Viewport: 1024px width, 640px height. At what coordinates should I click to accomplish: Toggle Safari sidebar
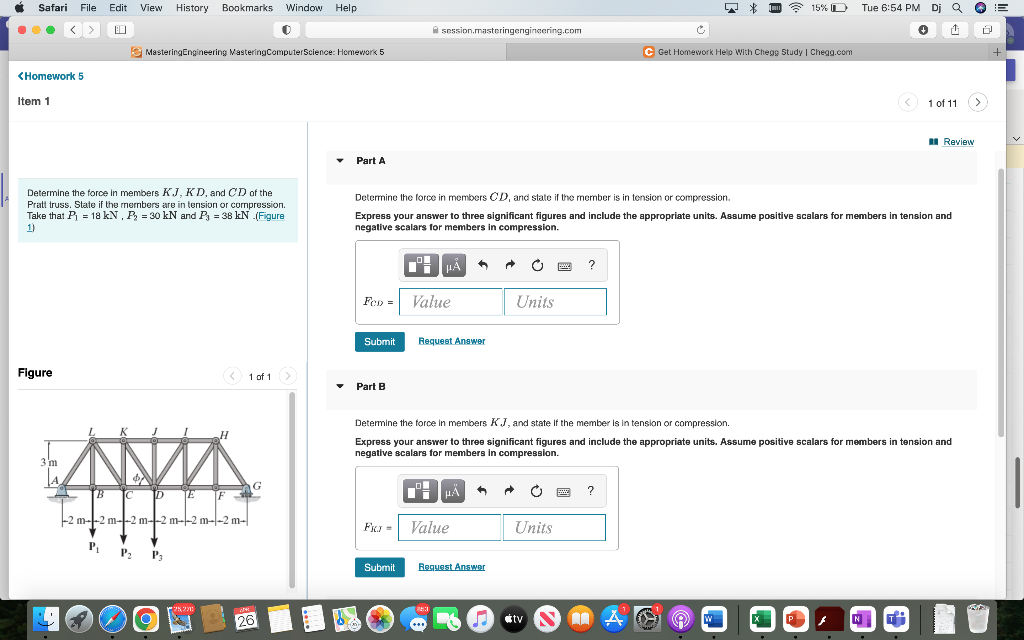tap(120, 30)
